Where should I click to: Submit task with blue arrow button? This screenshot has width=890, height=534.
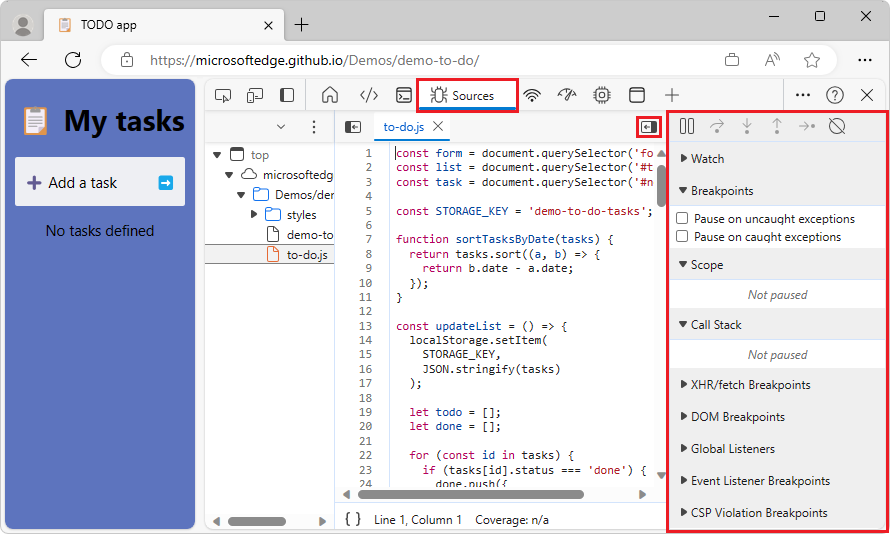coord(166,183)
